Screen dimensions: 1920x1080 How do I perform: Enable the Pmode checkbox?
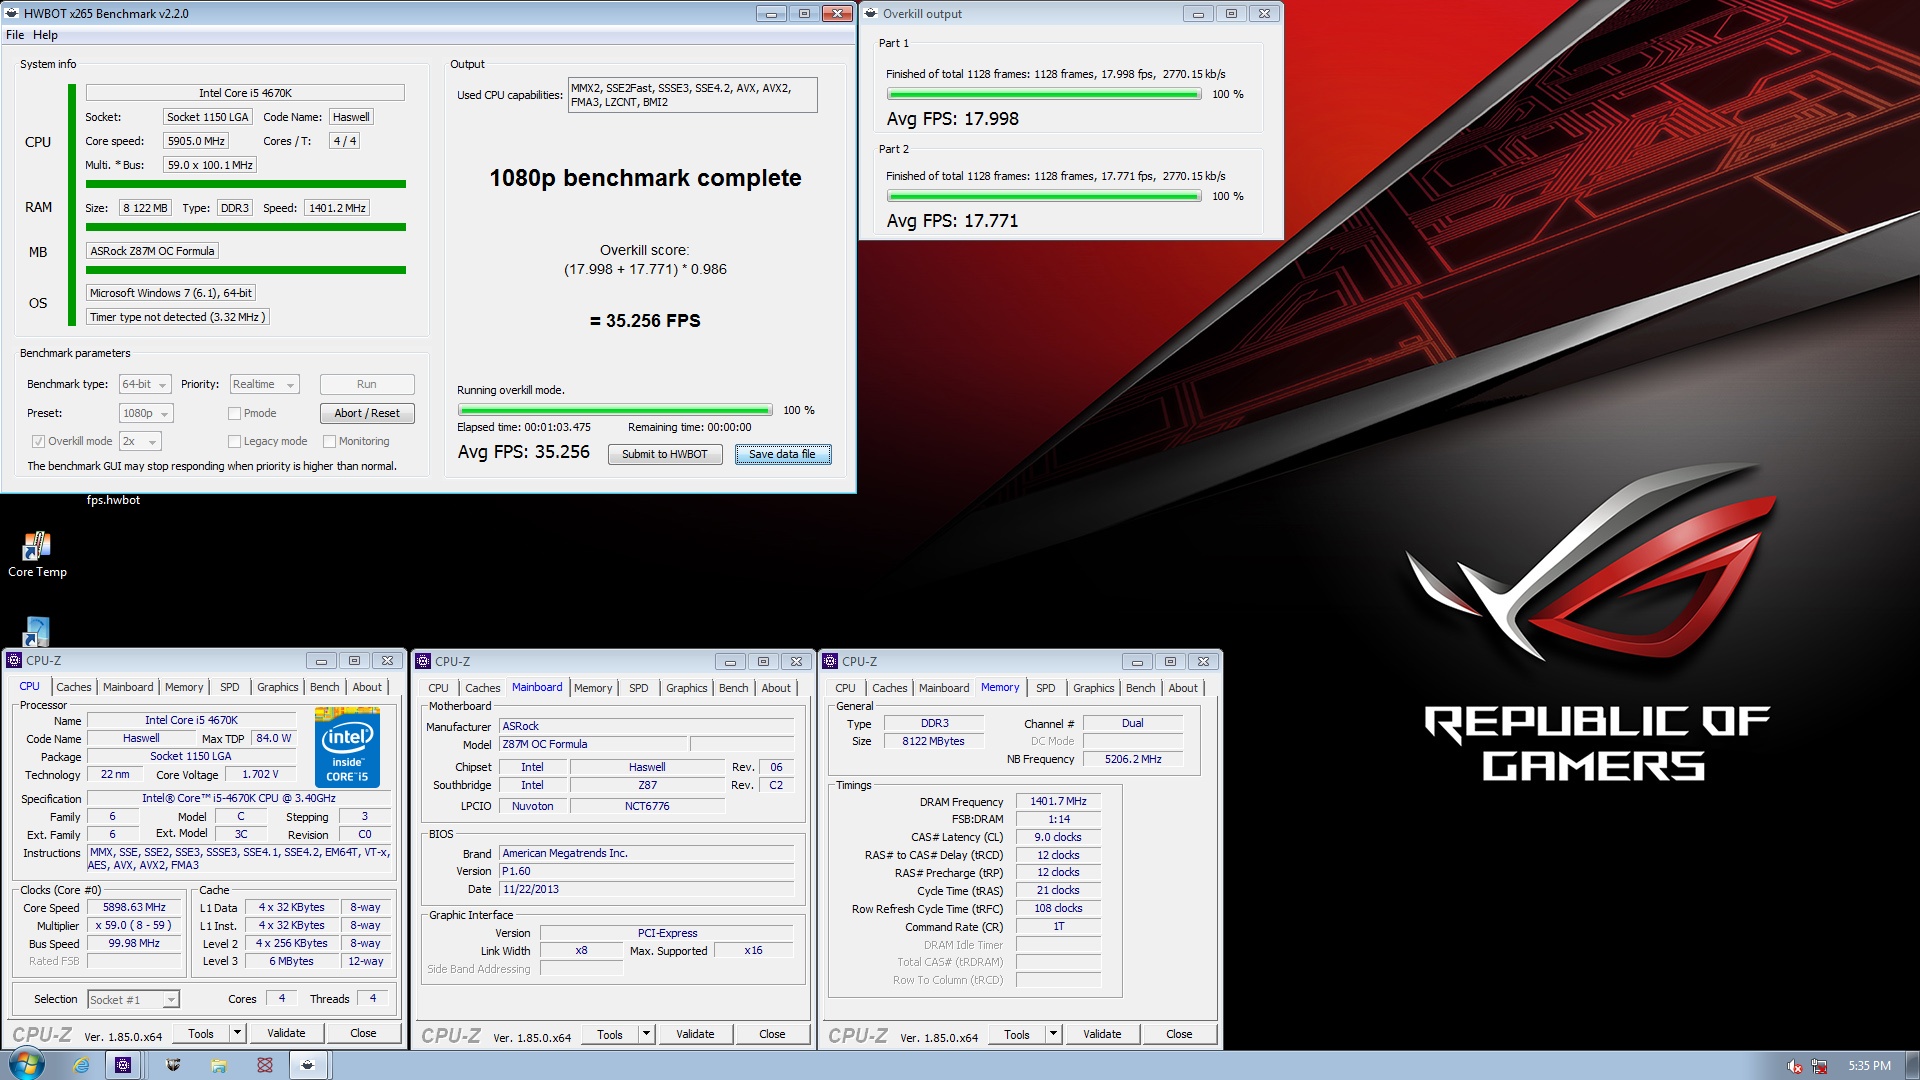234,413
